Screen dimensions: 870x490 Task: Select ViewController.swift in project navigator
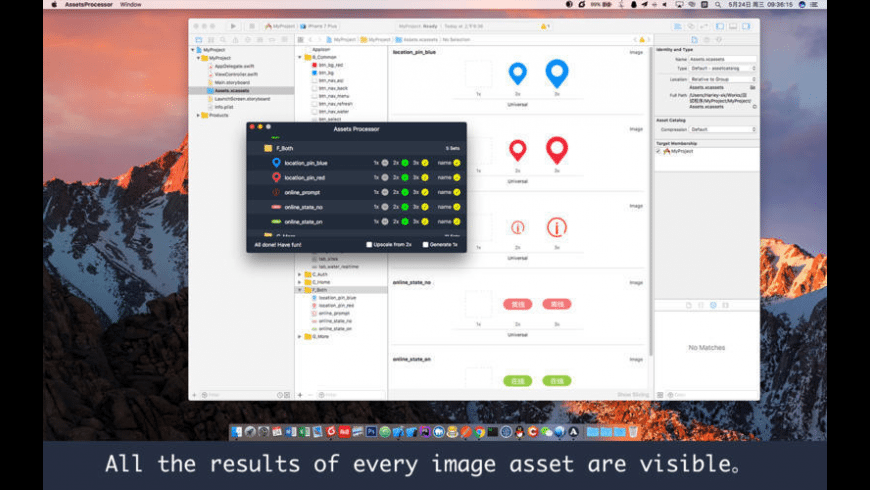coord(236,74)
